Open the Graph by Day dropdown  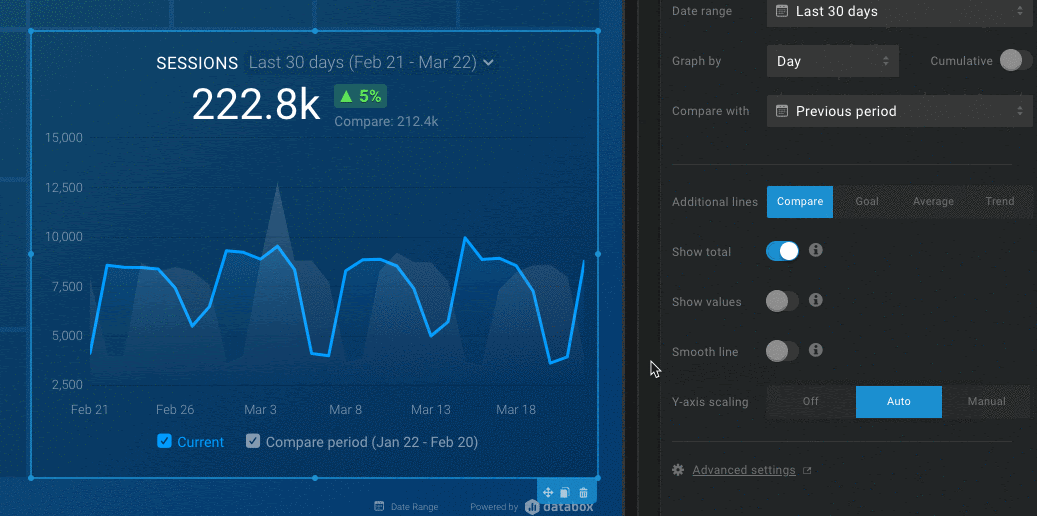(x=832, y=61)
